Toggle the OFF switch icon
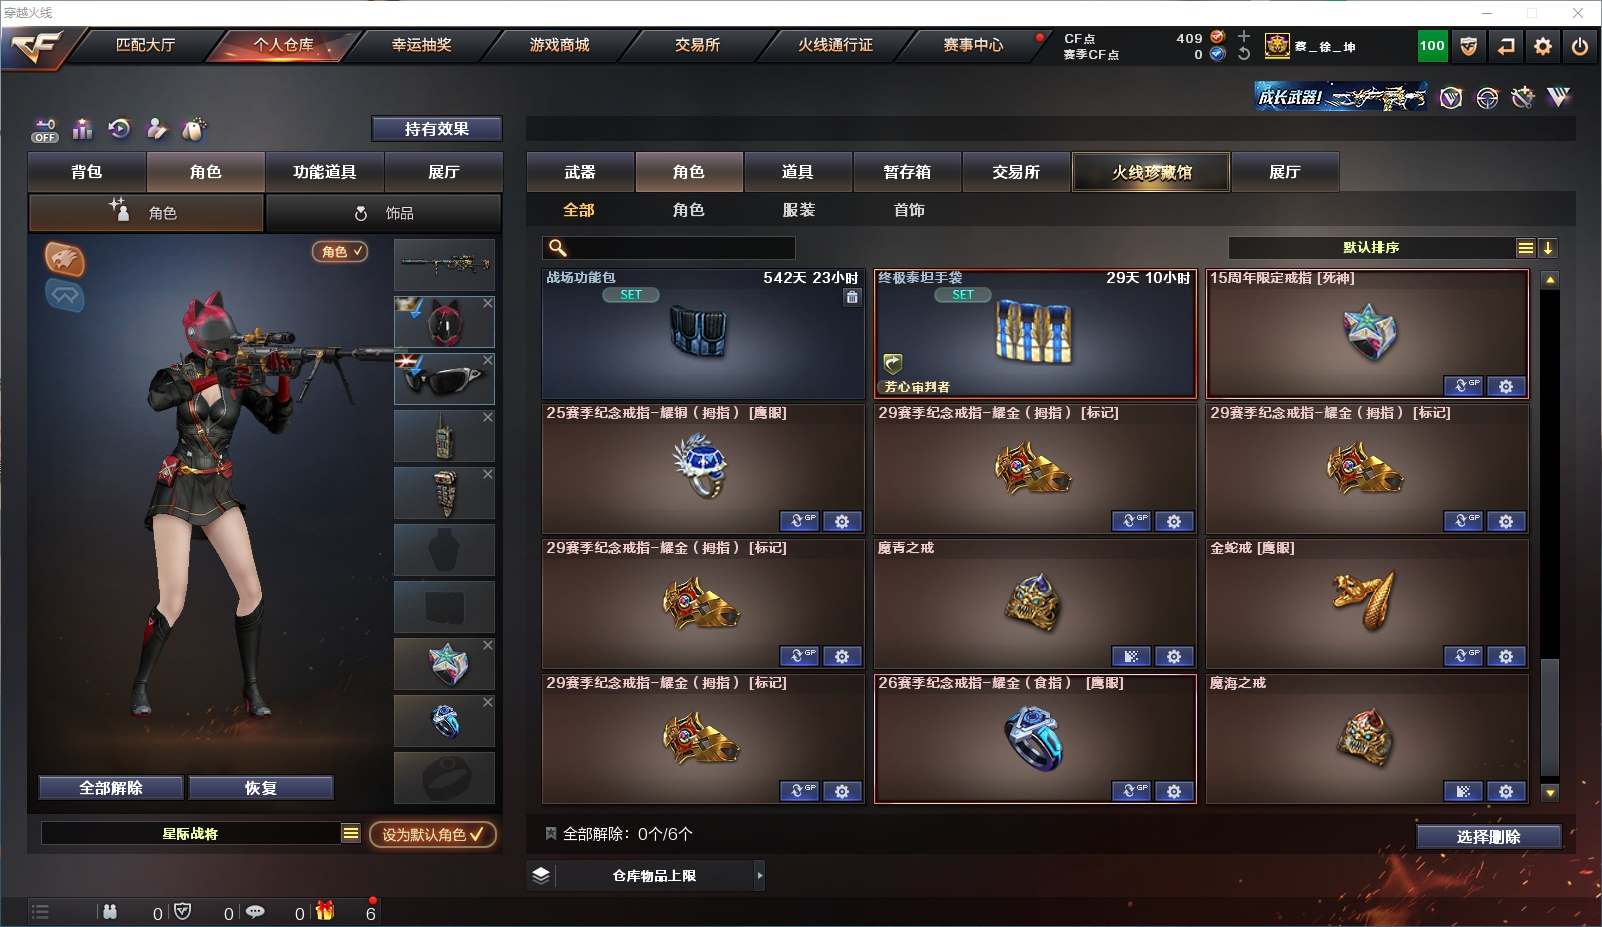The image size is (1602, 927). pyautogui.click(x=45, y=131)
